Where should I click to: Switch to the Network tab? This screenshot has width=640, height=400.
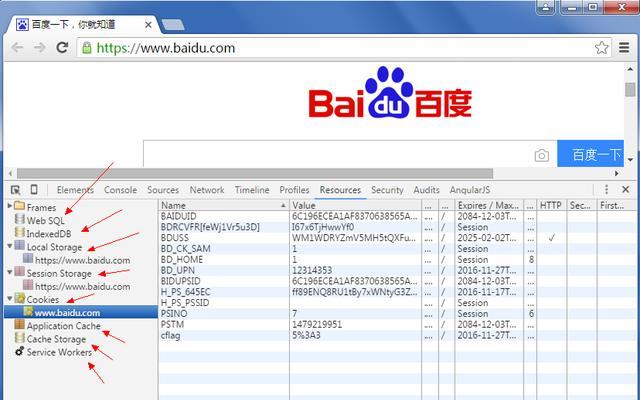pos(207,190)
